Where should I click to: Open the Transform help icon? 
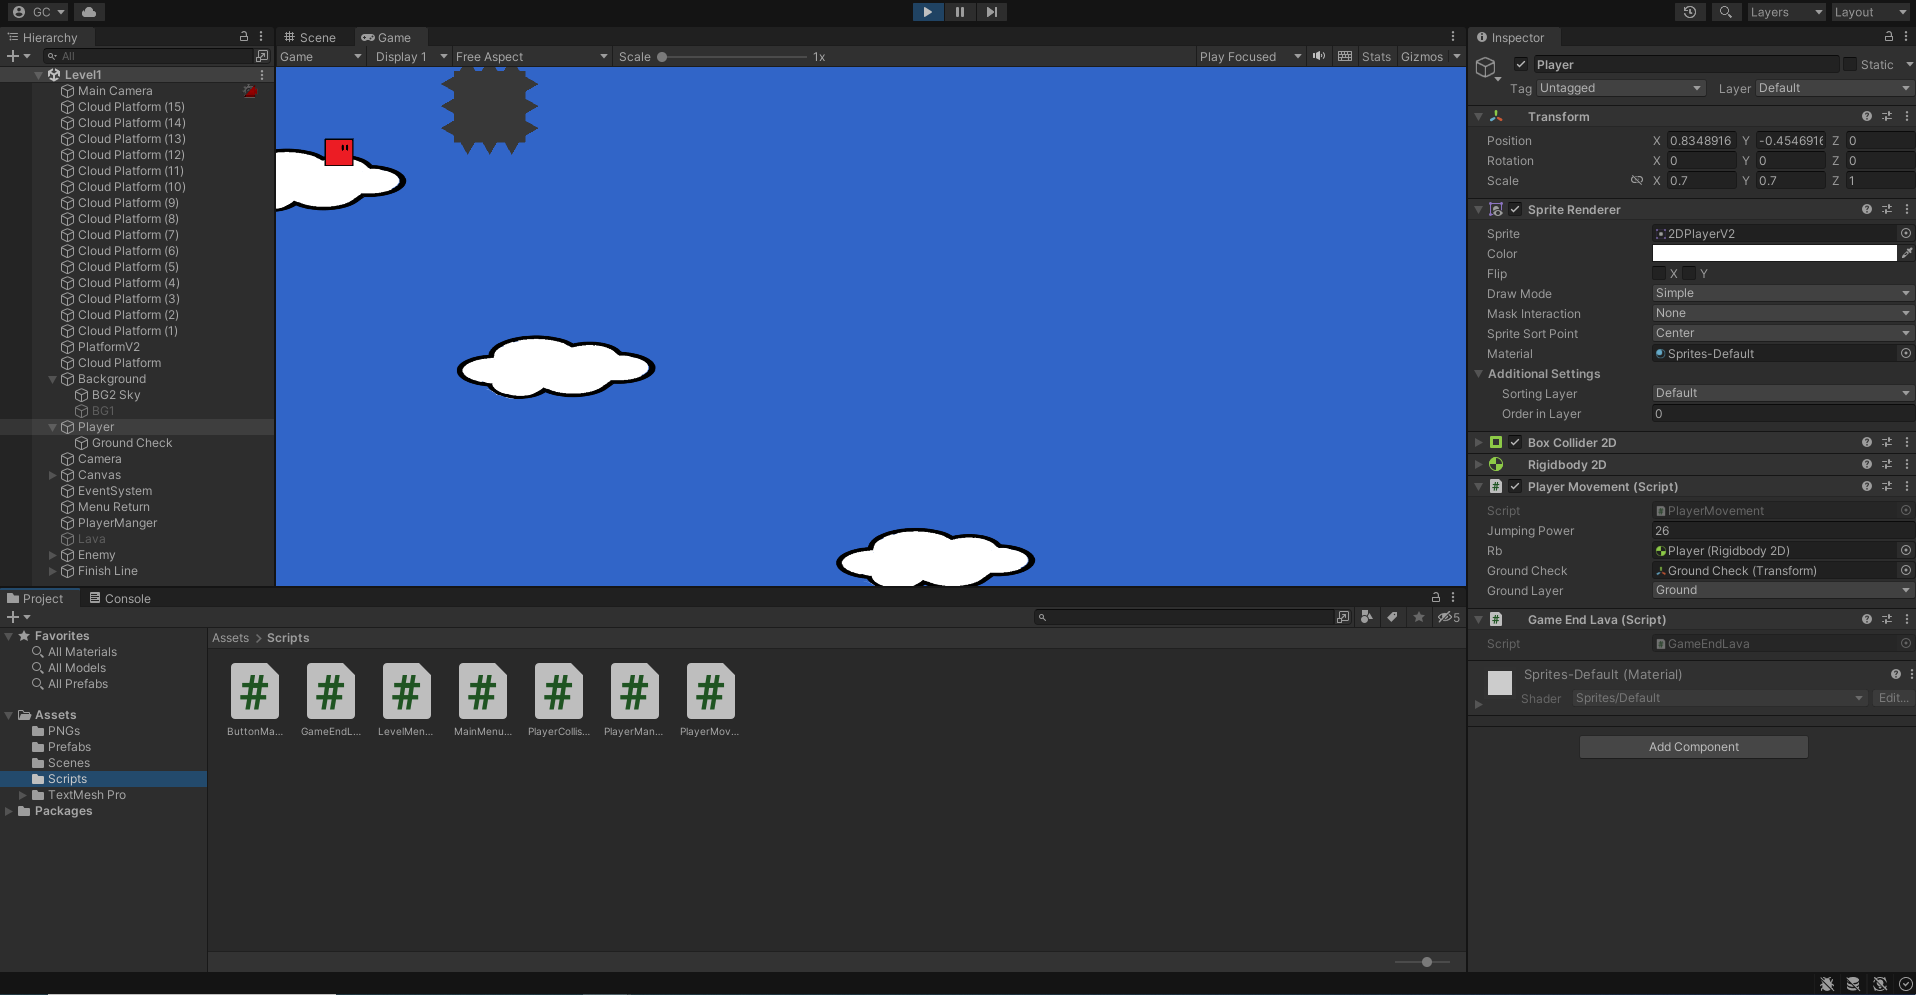tap(1866, 116)
